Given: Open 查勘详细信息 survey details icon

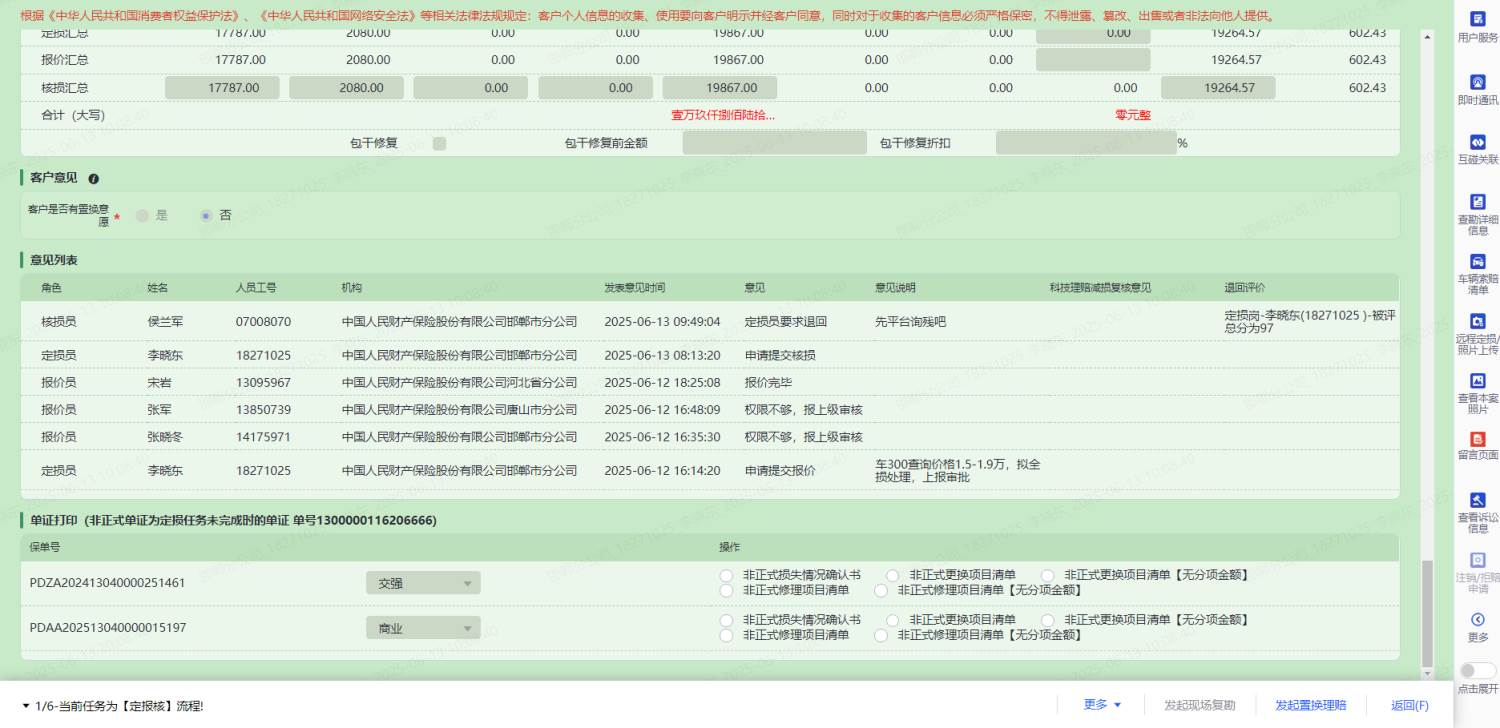Looking at the screenshot, I should (x=1477, y=202).
